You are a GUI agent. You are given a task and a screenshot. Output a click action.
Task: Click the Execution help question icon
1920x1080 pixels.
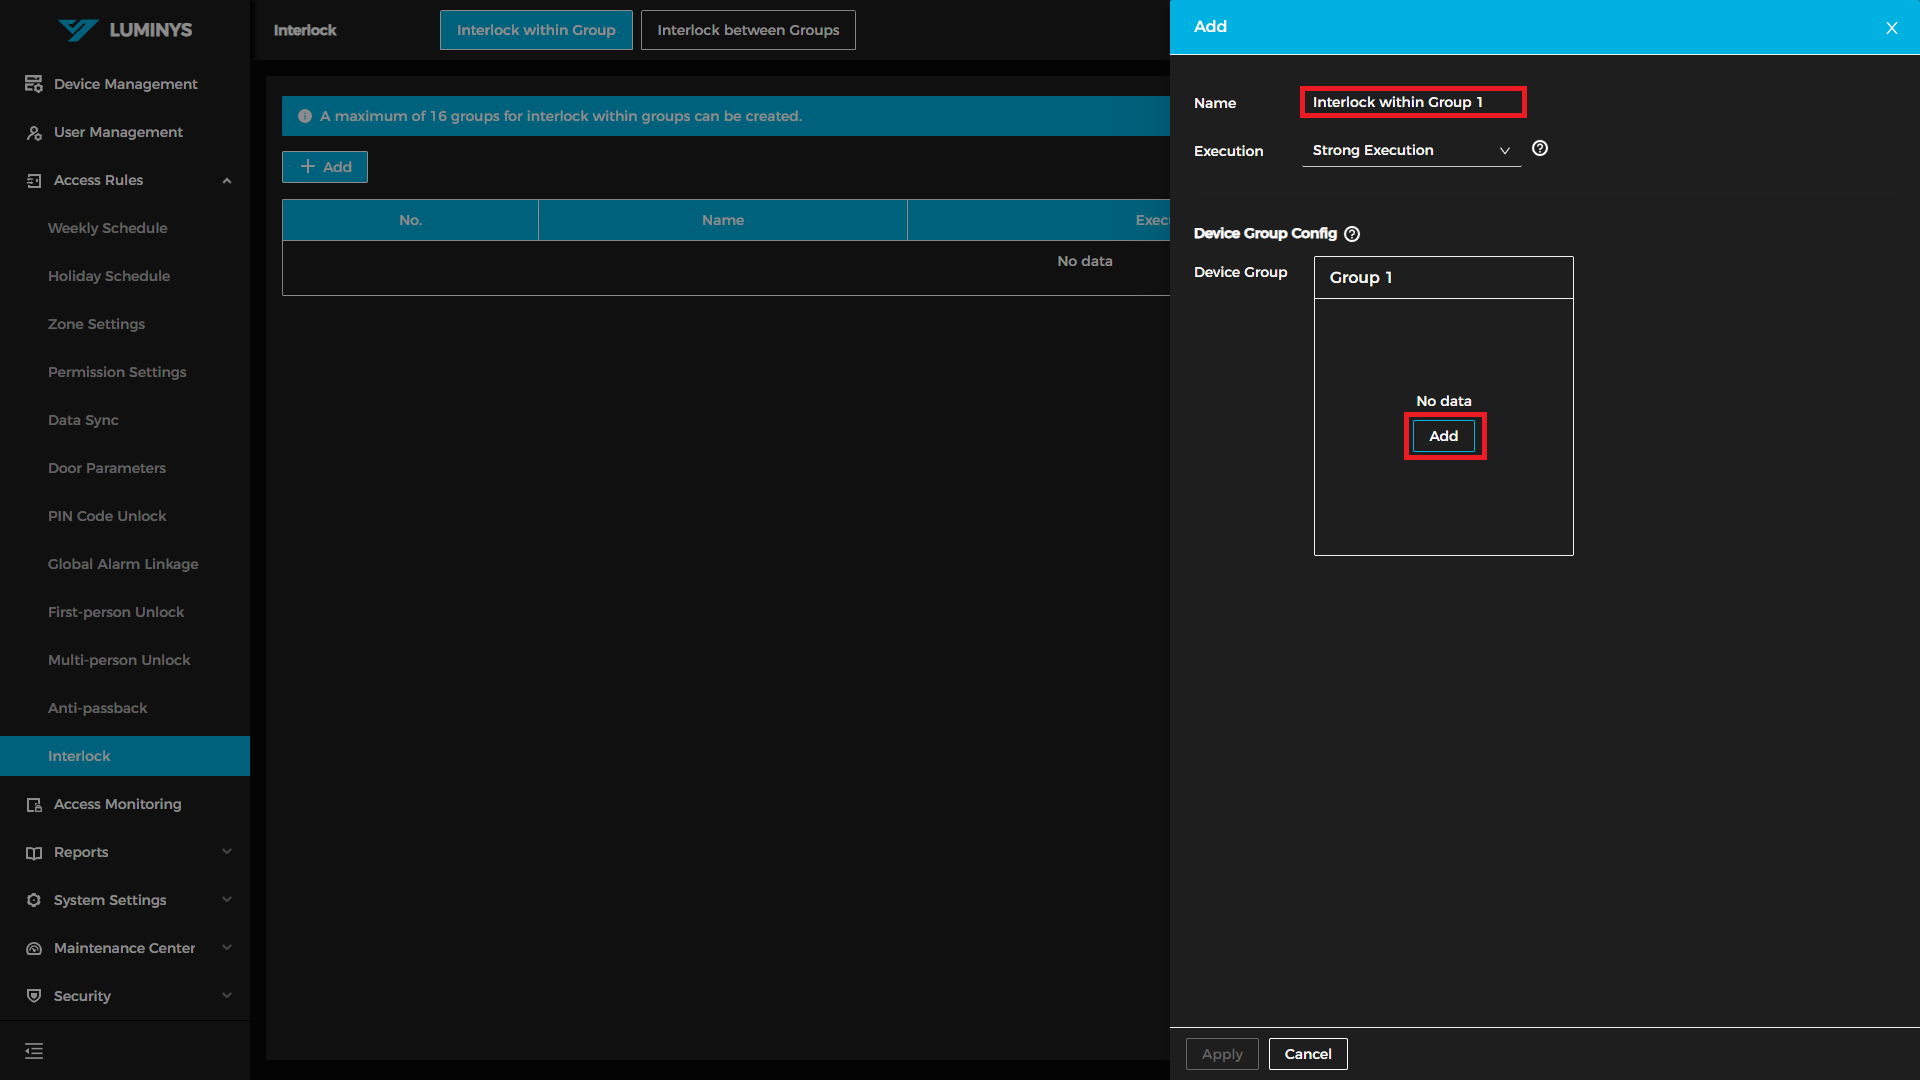[x=1540, y=149]
